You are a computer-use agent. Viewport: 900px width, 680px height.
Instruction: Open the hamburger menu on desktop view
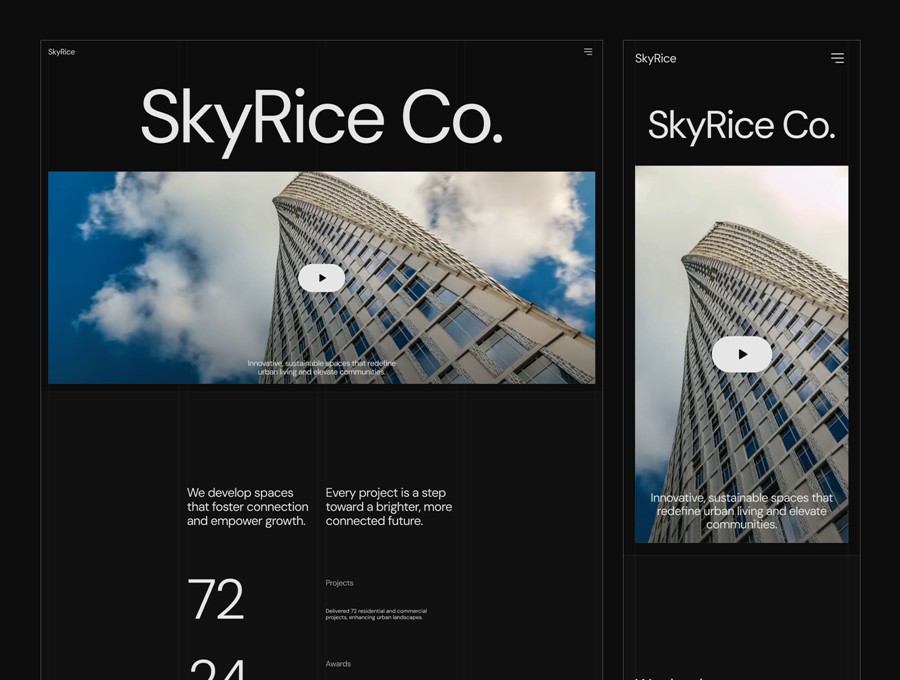588,51
